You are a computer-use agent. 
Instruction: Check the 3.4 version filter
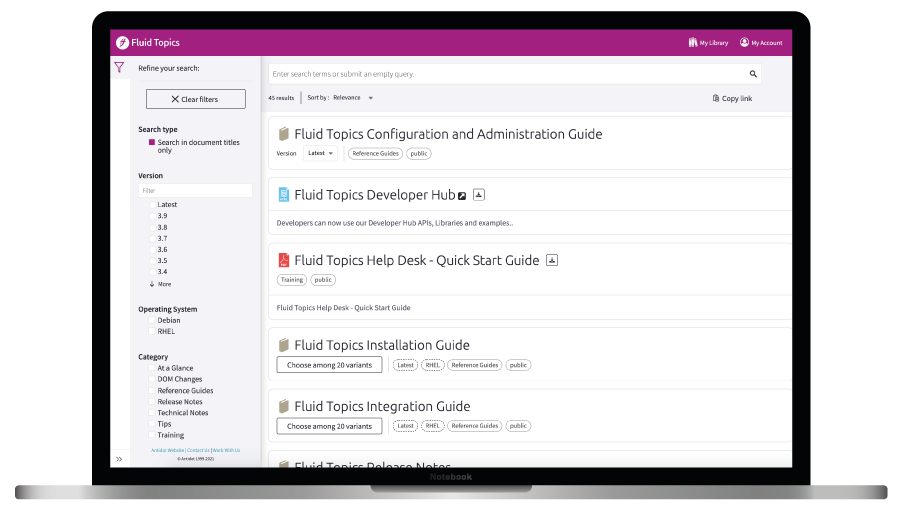[x=153, y=272]
